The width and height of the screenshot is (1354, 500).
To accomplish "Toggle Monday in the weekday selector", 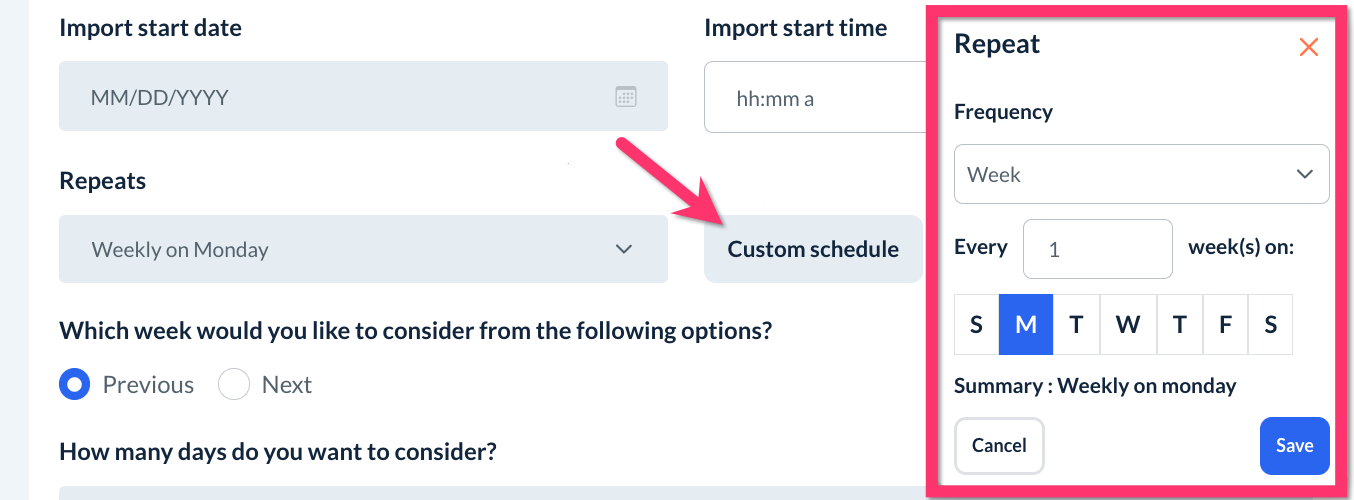I will pos(1026,324).
